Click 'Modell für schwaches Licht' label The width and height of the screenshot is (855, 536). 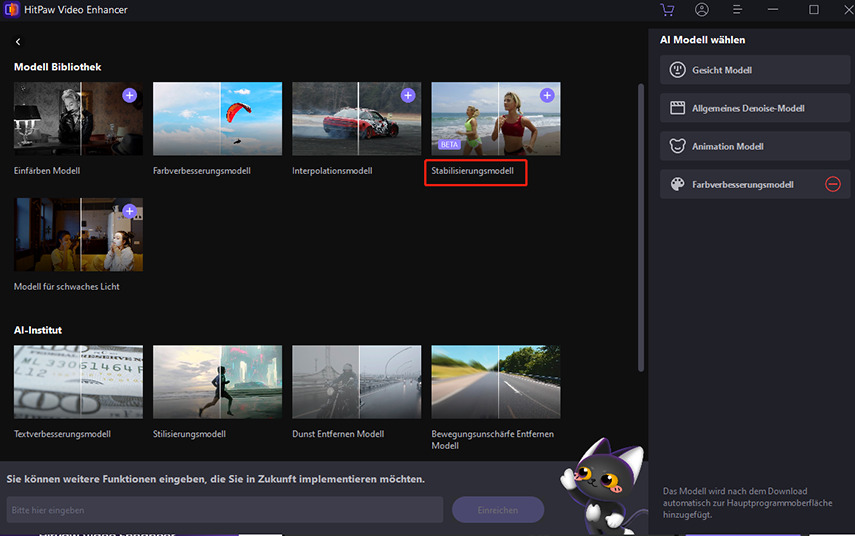click(67, 286)
